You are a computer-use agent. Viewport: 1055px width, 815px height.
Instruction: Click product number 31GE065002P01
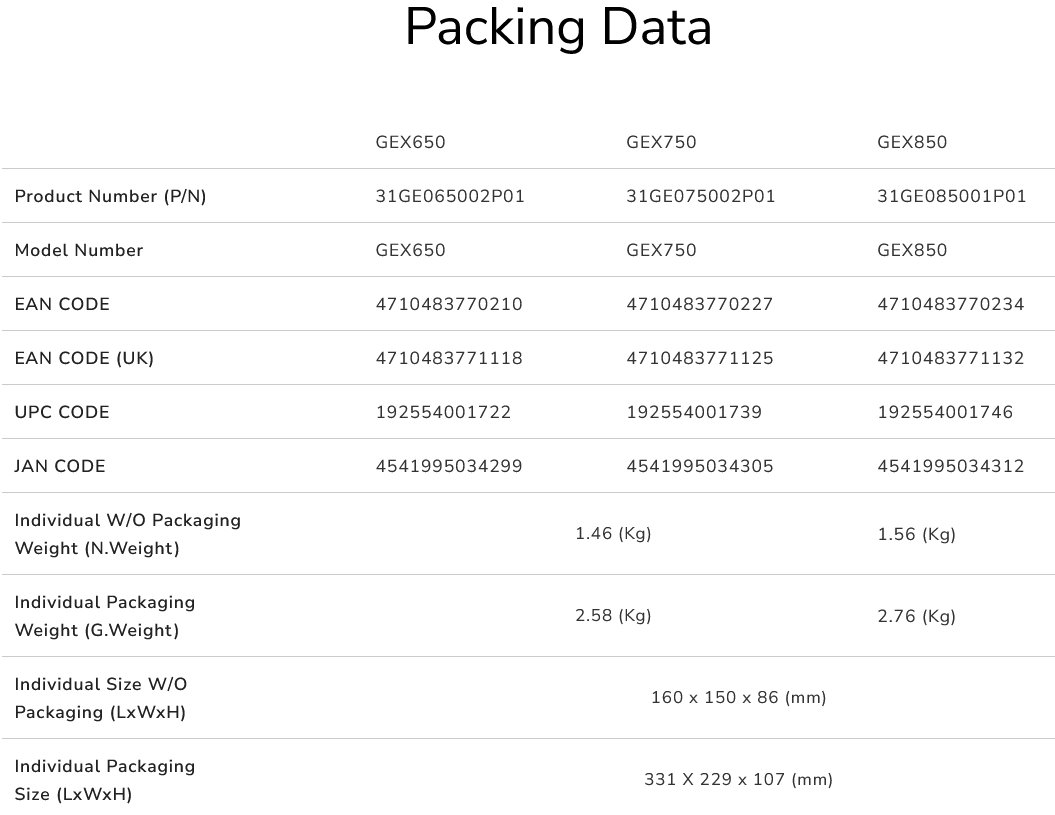click(x=450, y=196)
